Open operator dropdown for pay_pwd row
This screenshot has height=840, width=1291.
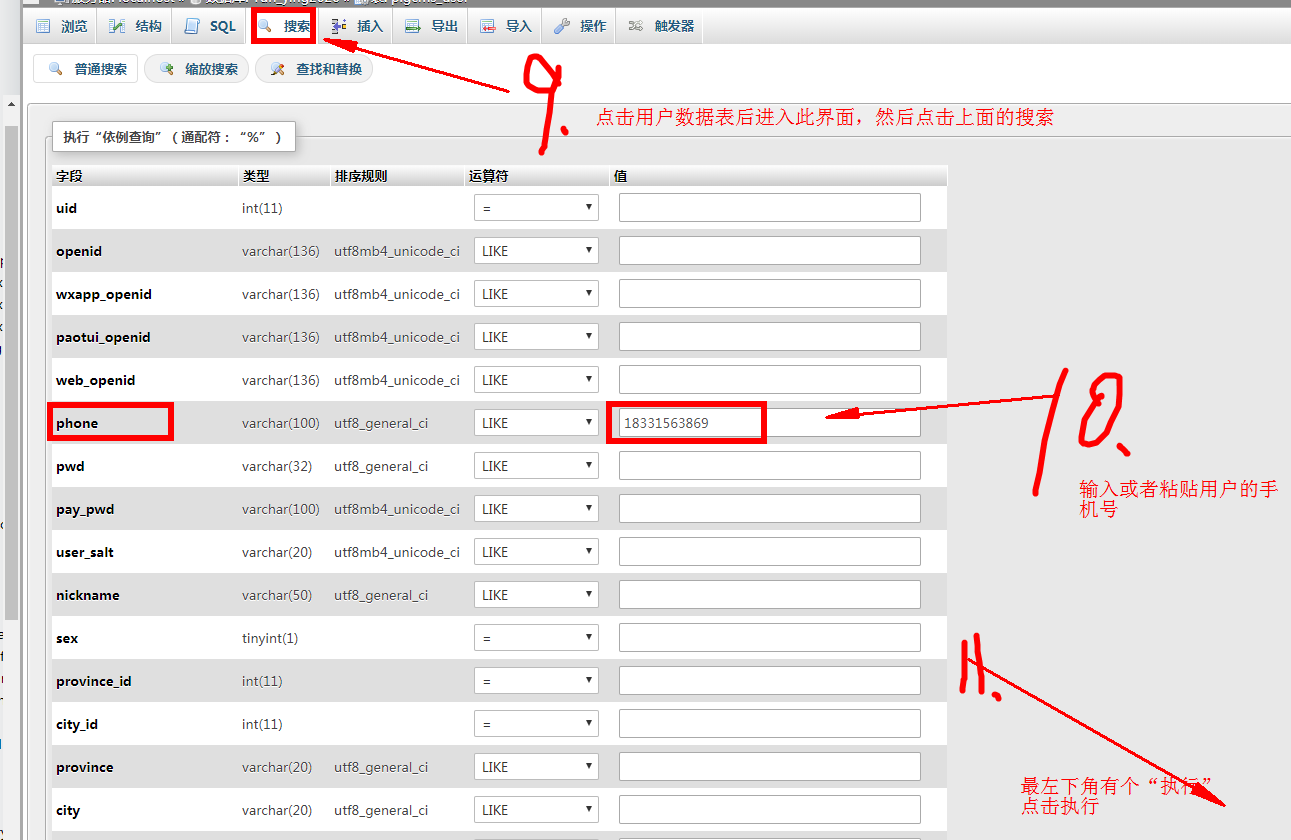536,509
